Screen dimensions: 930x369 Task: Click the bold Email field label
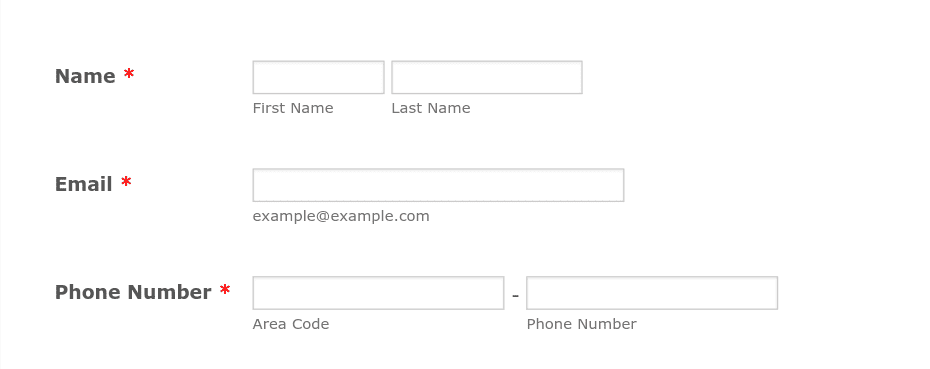coord(84,184)
